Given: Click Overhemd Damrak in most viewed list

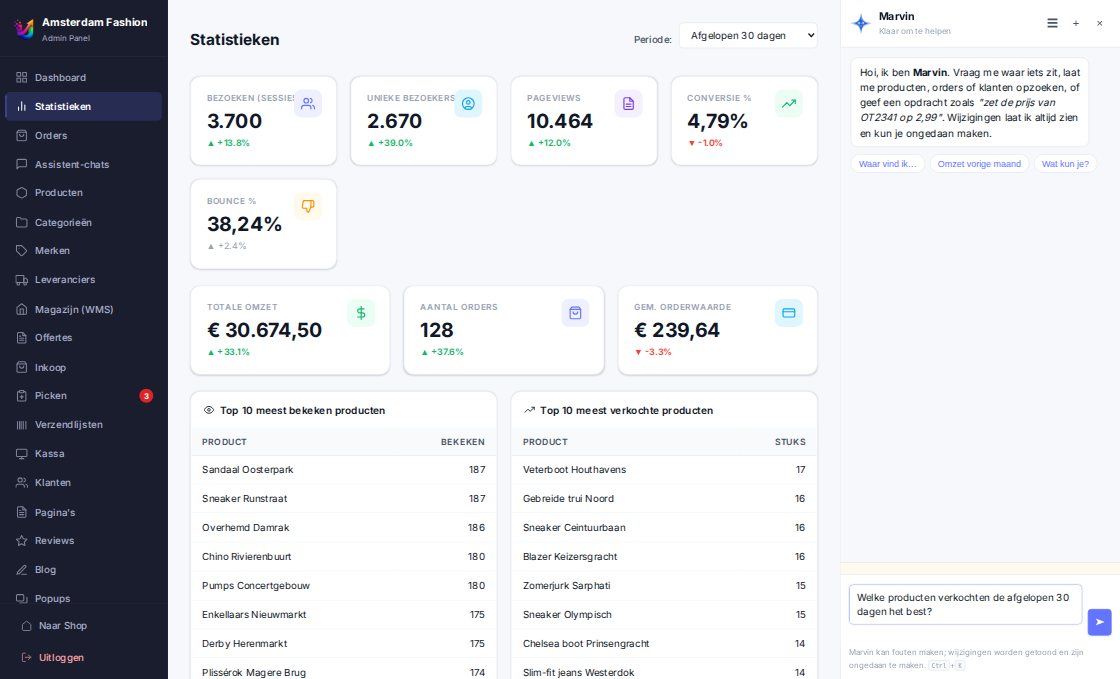Looking at the screenshot, I should coord(246,528).
